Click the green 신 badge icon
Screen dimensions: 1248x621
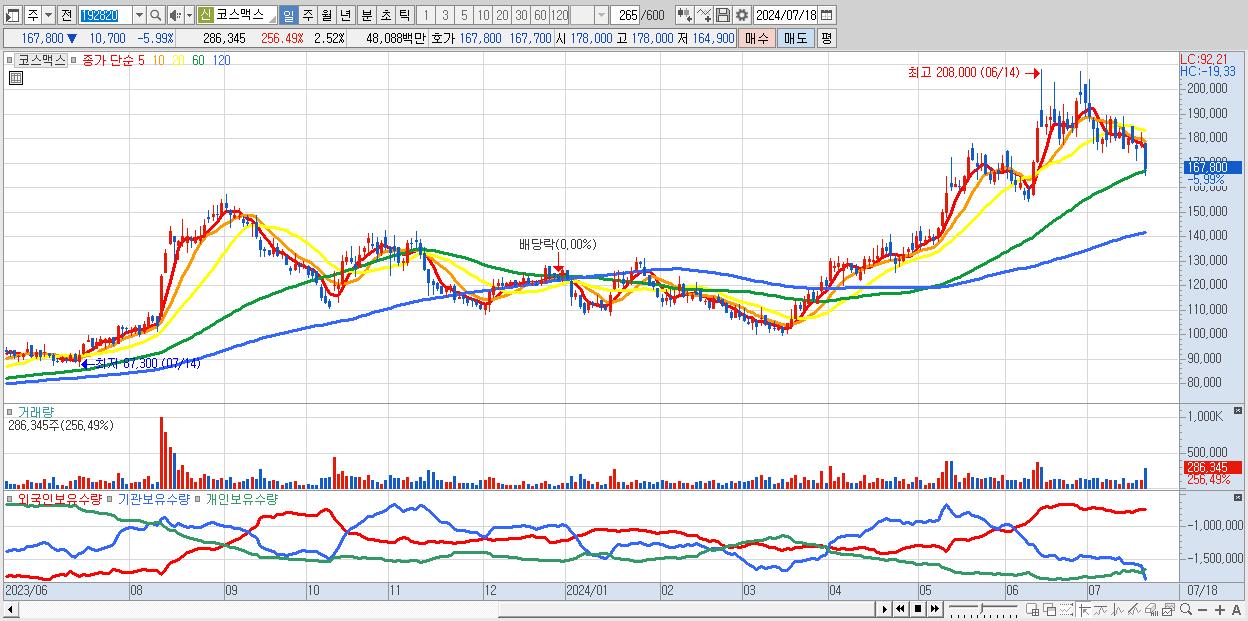[x=205, y=15]
